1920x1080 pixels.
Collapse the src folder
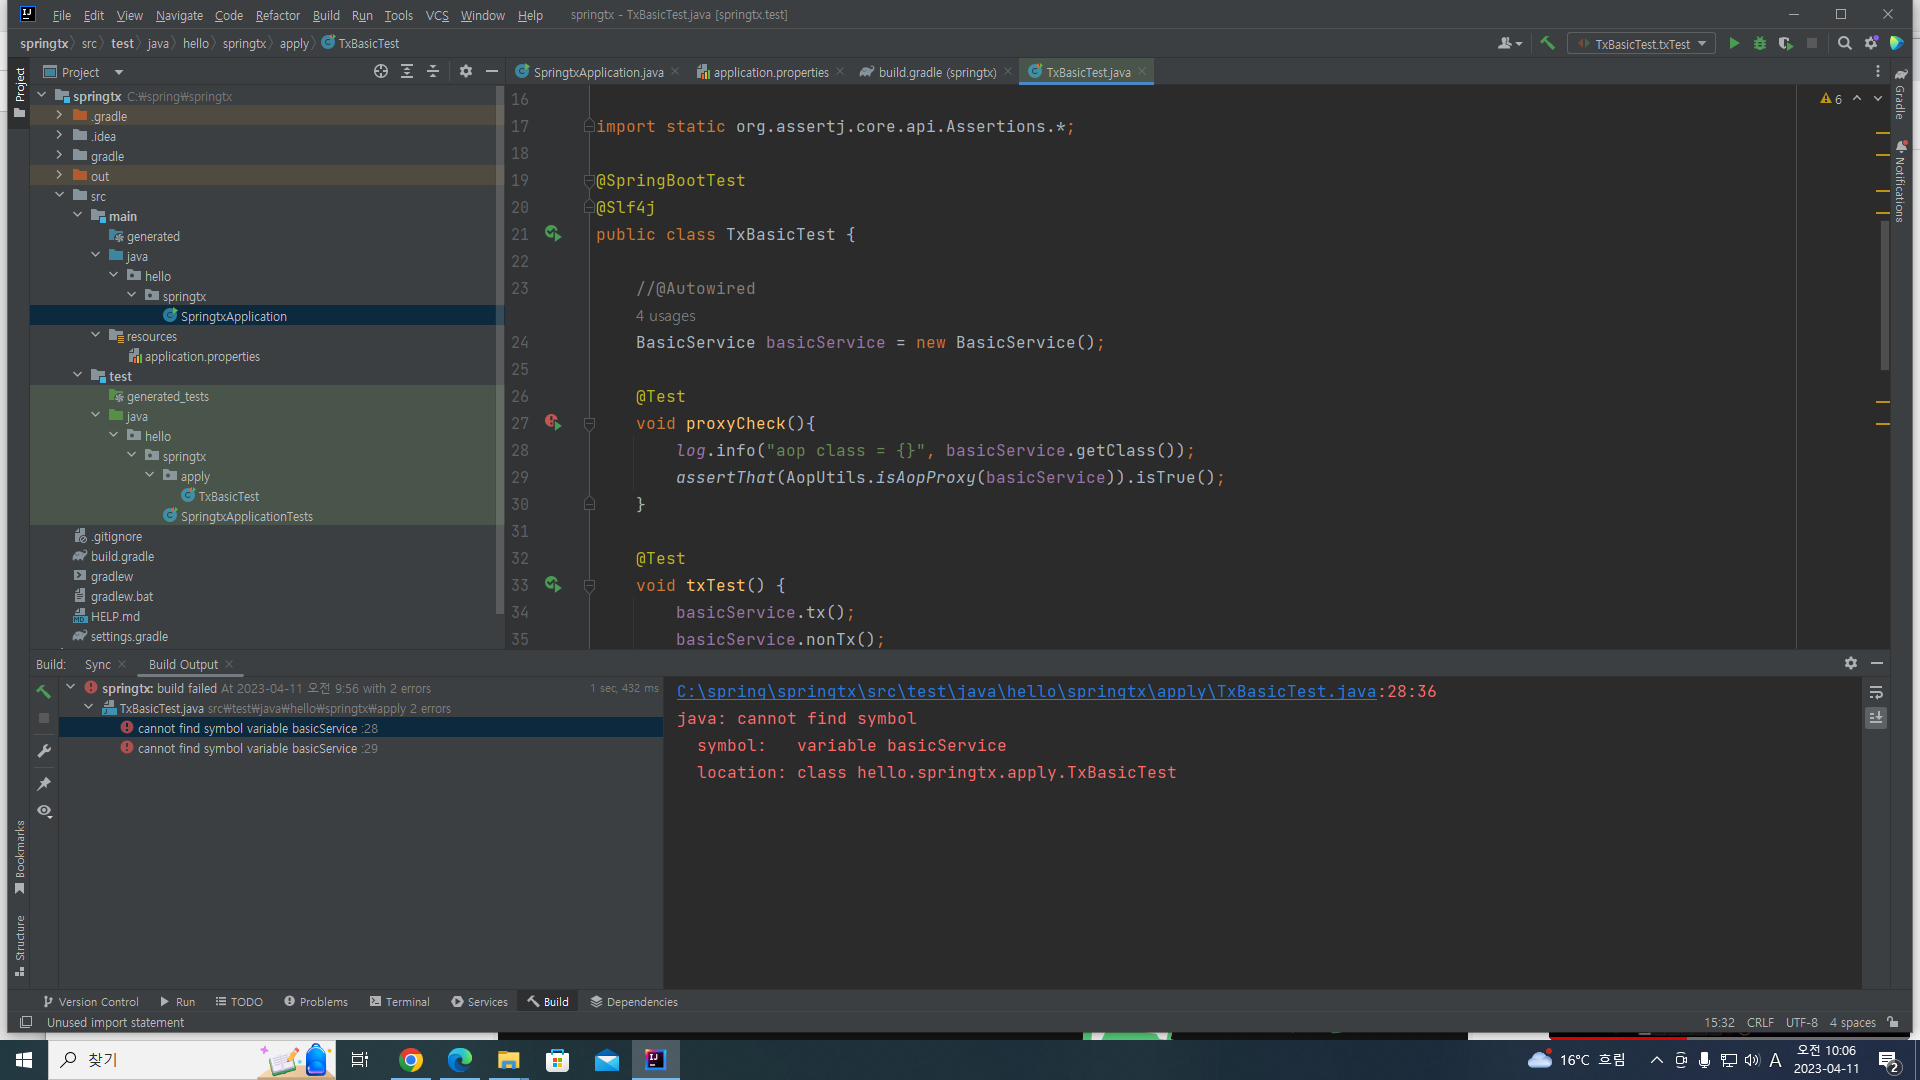[59, 196]
